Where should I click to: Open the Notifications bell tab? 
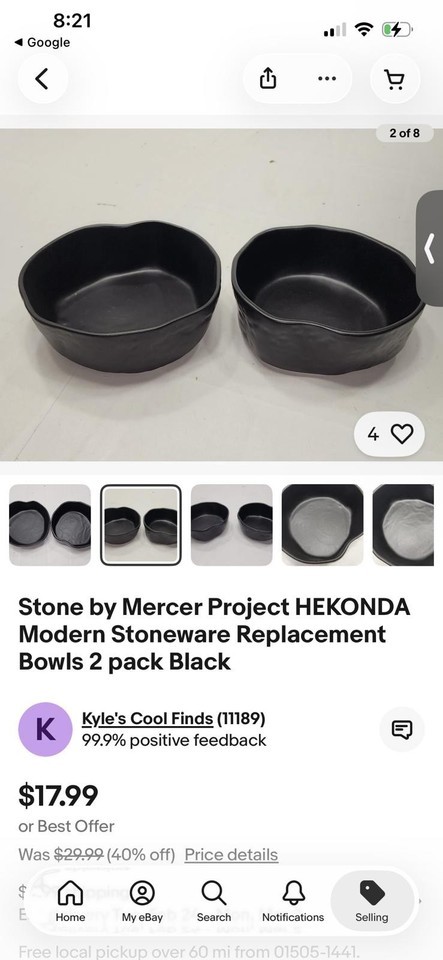[293, 901]
